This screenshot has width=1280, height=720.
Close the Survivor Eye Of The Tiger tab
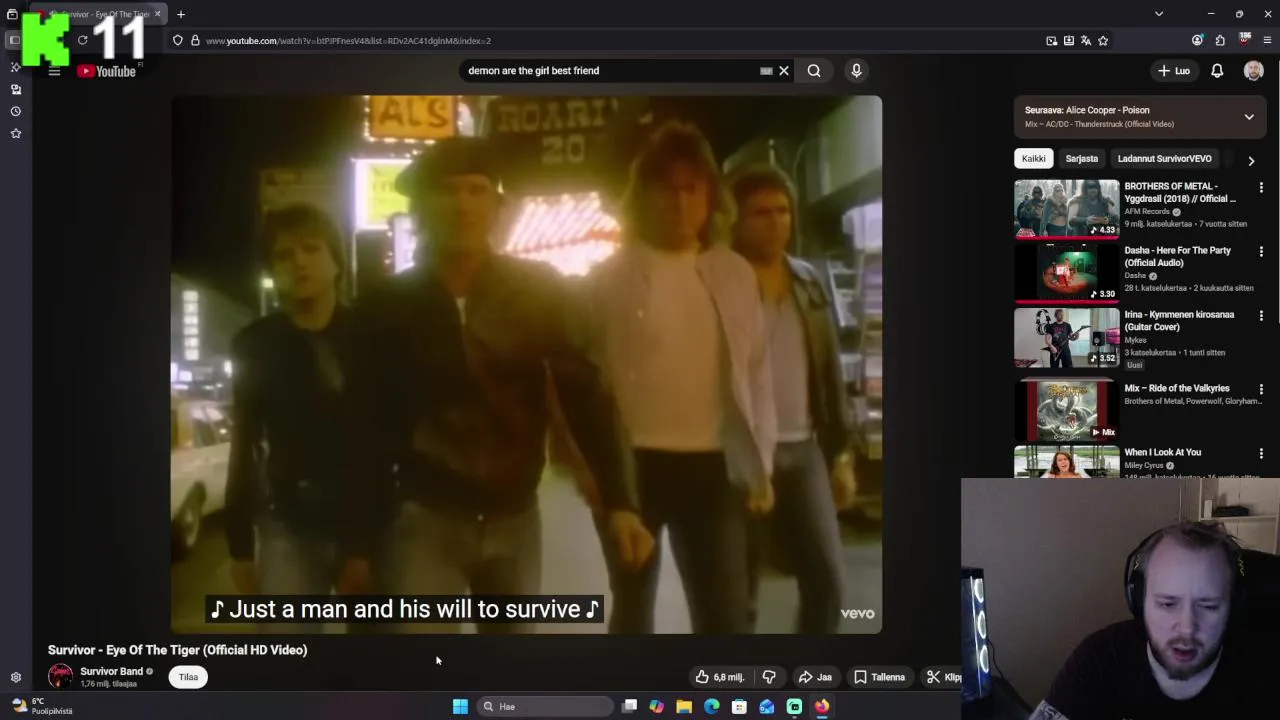point(157,14)
